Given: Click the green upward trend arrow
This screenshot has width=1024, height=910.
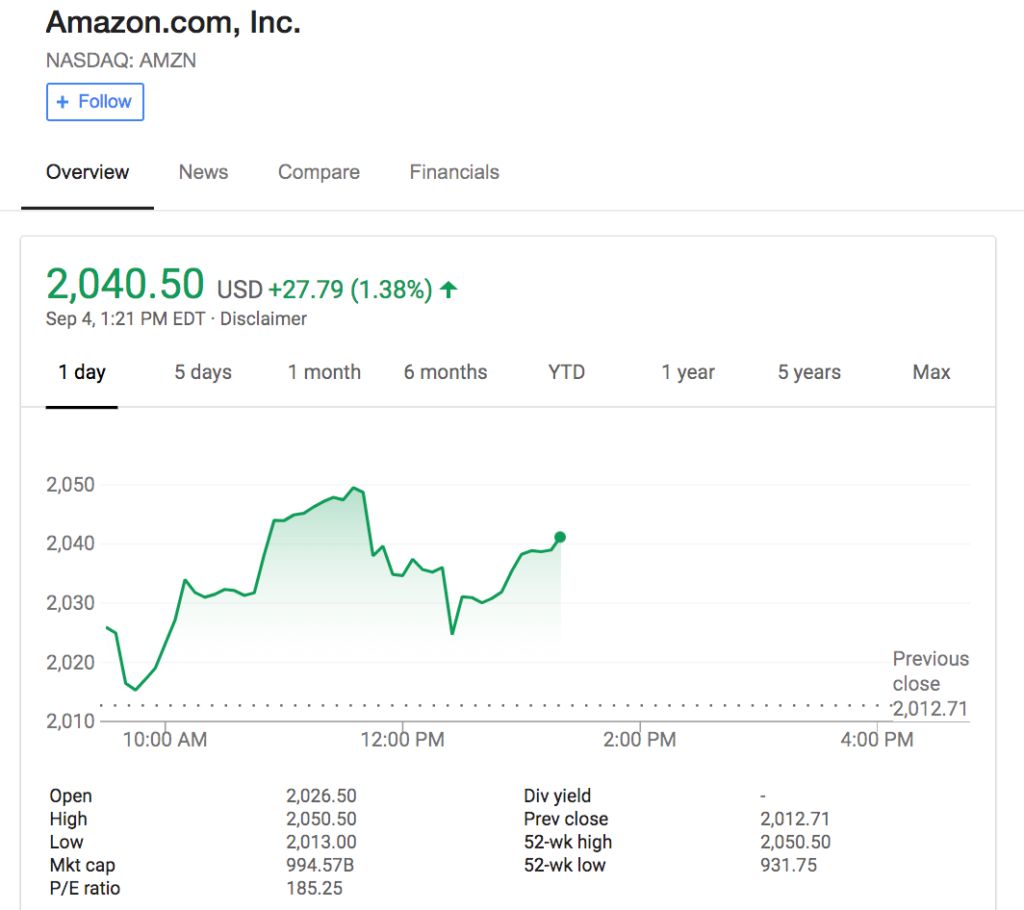Looking at the screenshot, I should (x=448, y=288).
